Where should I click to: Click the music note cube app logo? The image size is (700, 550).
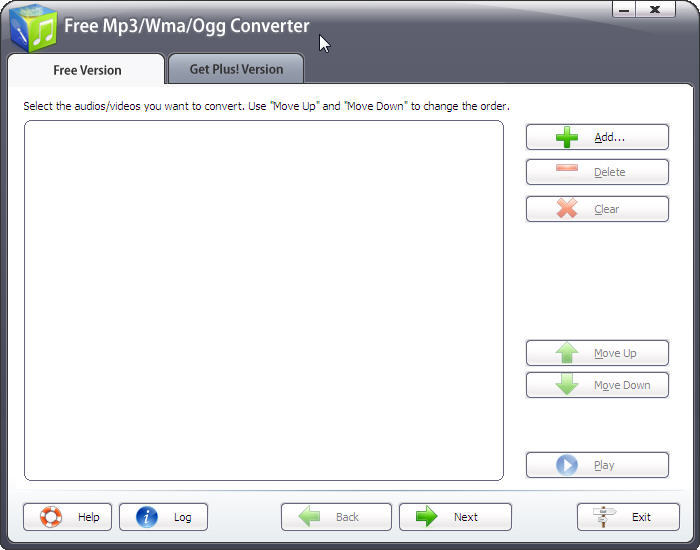33,28
